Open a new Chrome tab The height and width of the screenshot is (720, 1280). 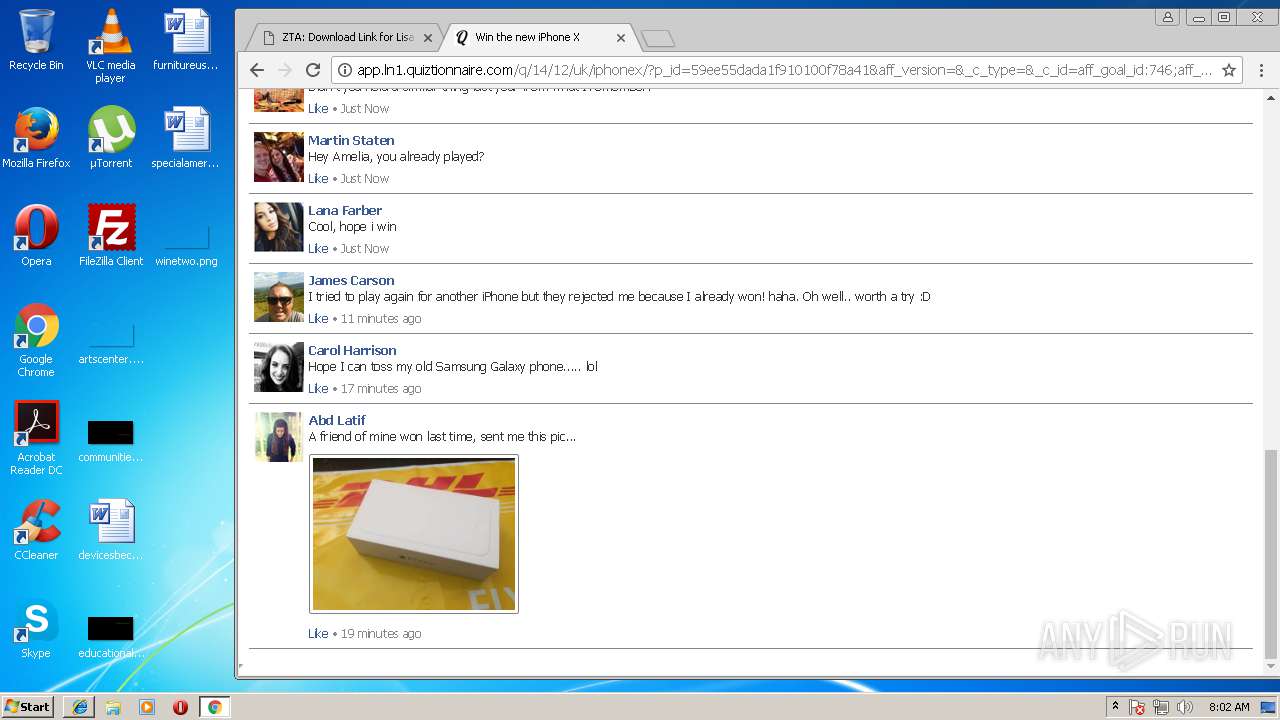[x=658, y=38]
